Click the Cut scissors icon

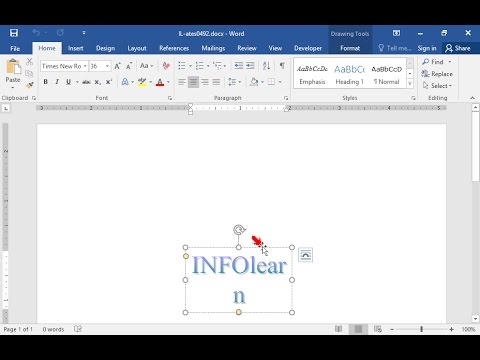pyautogui.click(x=30, y=62)
